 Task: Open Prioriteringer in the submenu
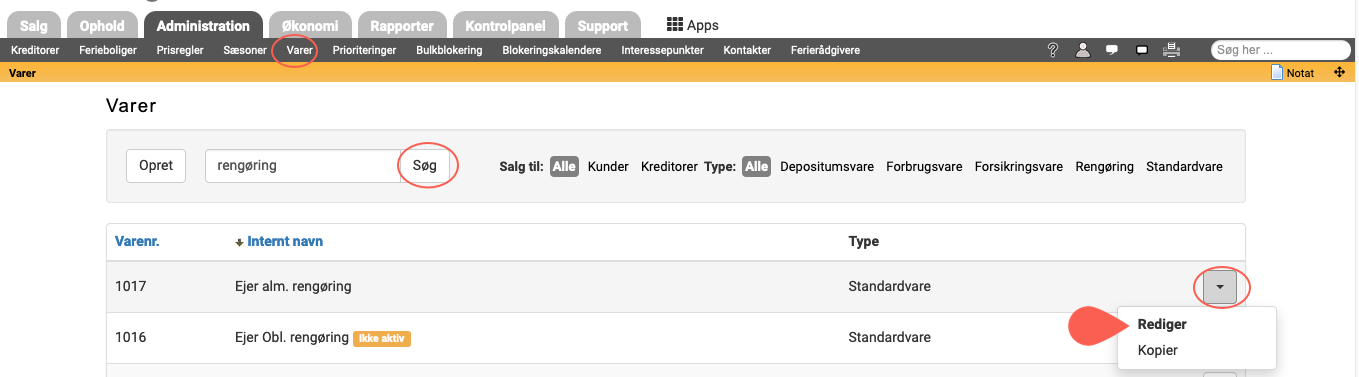point(365,50)
